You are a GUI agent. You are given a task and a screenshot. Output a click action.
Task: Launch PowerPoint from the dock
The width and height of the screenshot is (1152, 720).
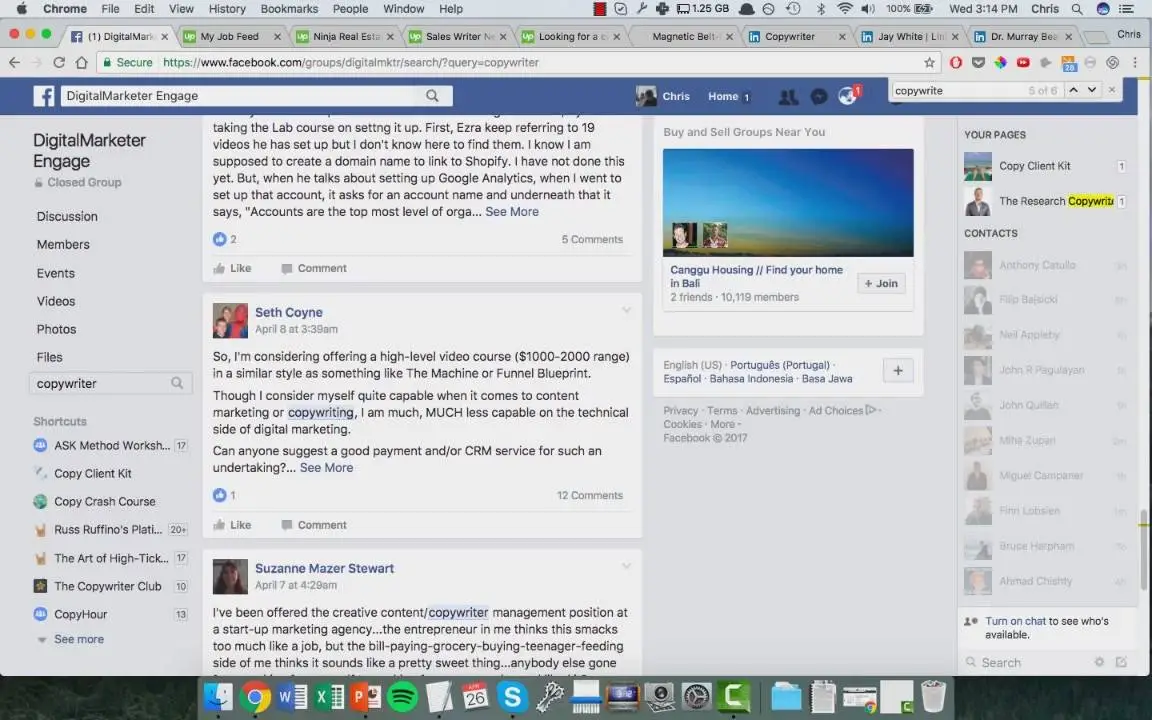coord(365,696)
